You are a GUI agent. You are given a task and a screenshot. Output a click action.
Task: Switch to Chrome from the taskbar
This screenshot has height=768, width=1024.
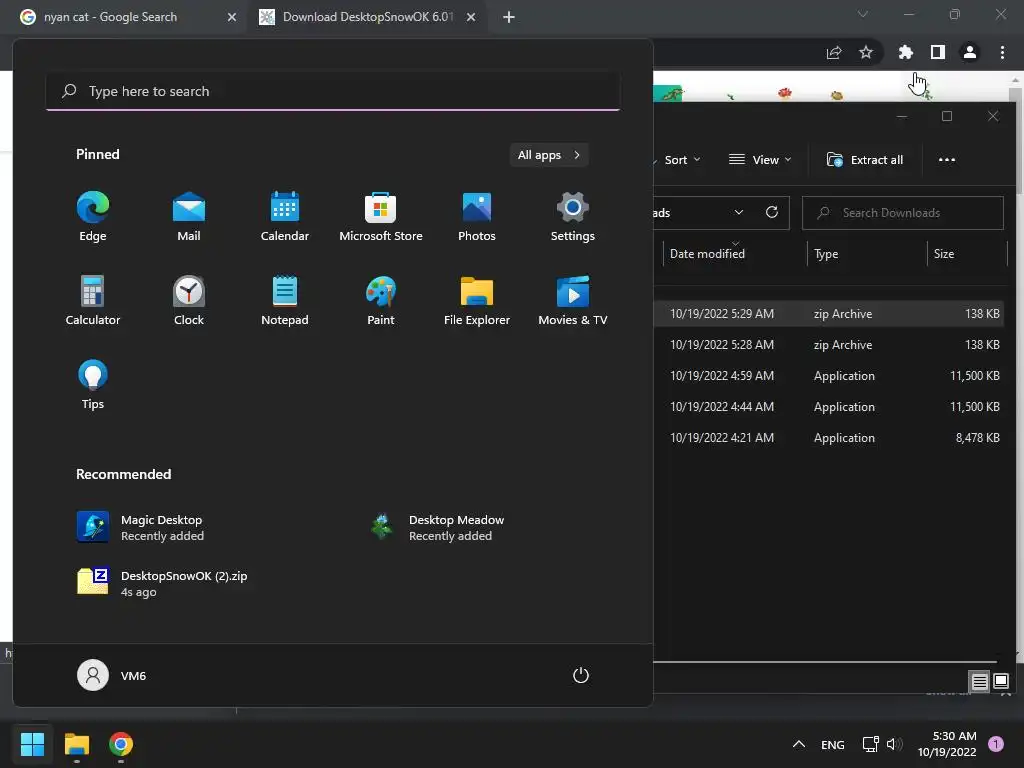click(121, 744)
